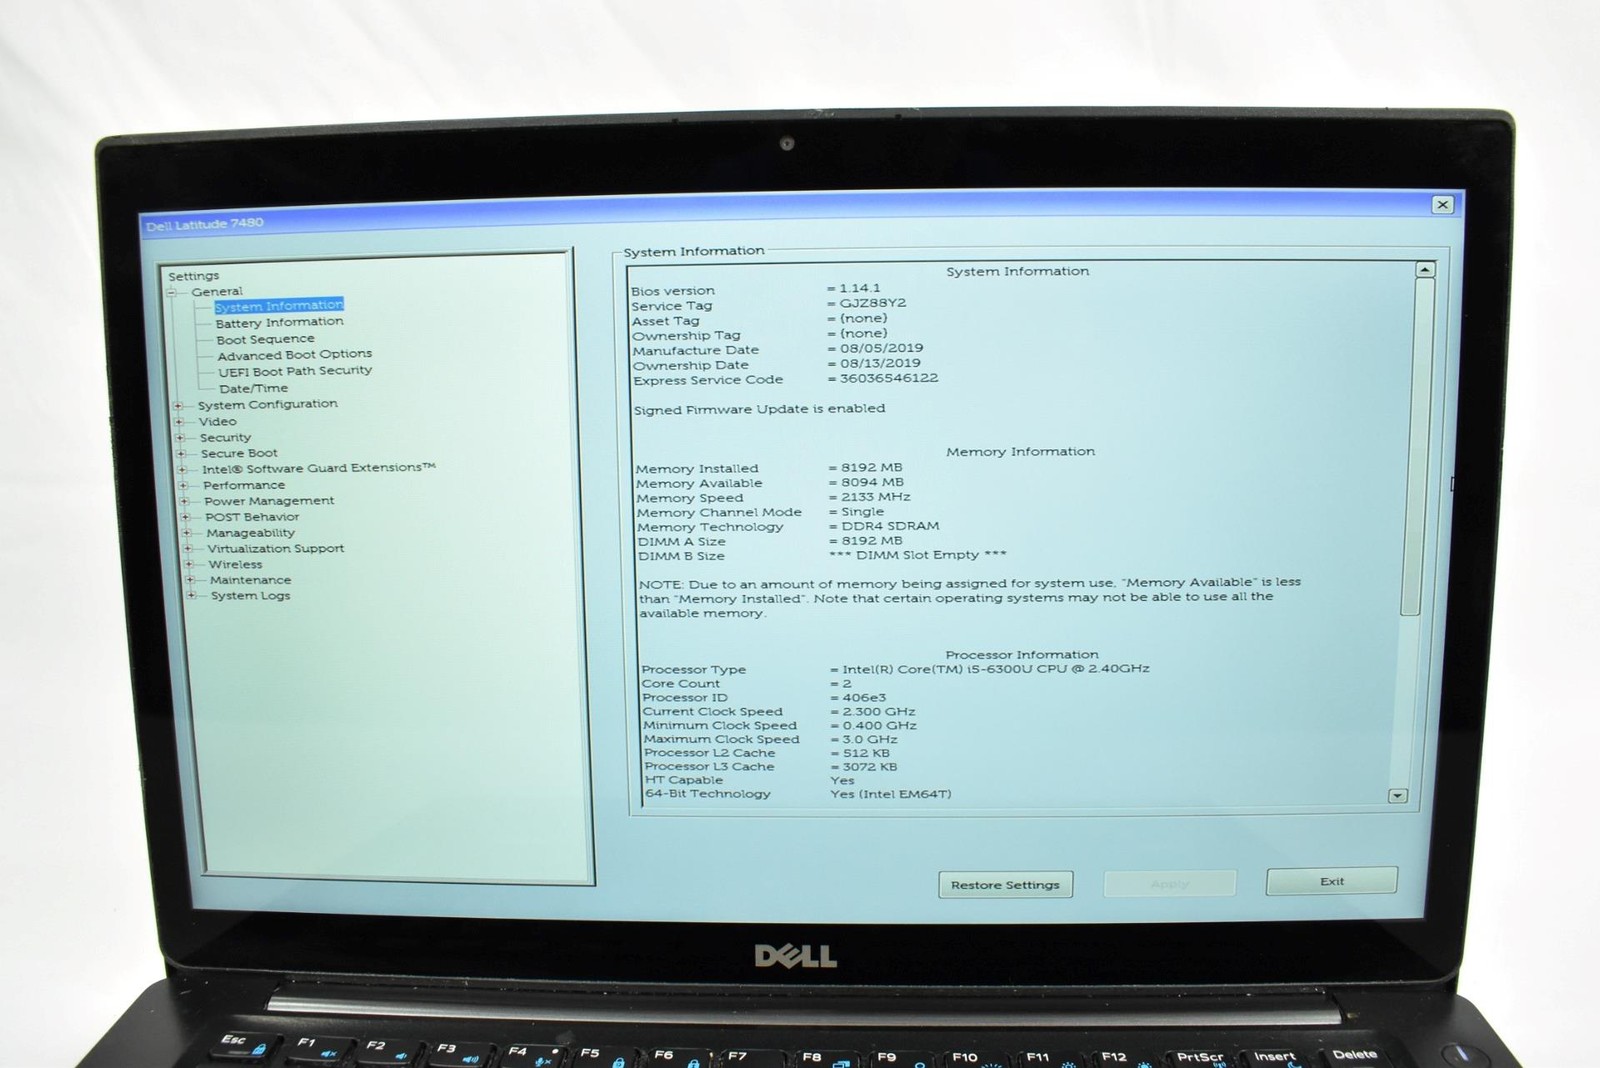Click the Signed Firmware Update enabled text
The image size is (1600, 1068).
760,409
